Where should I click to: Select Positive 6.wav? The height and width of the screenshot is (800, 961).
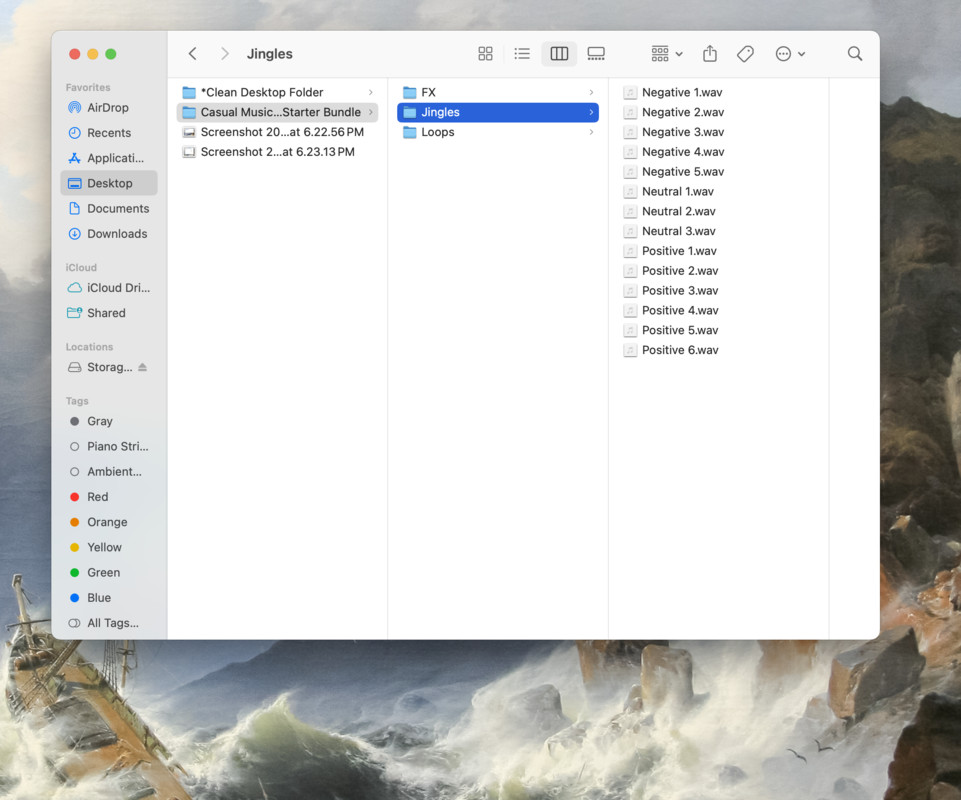click(x=718, y=350)
